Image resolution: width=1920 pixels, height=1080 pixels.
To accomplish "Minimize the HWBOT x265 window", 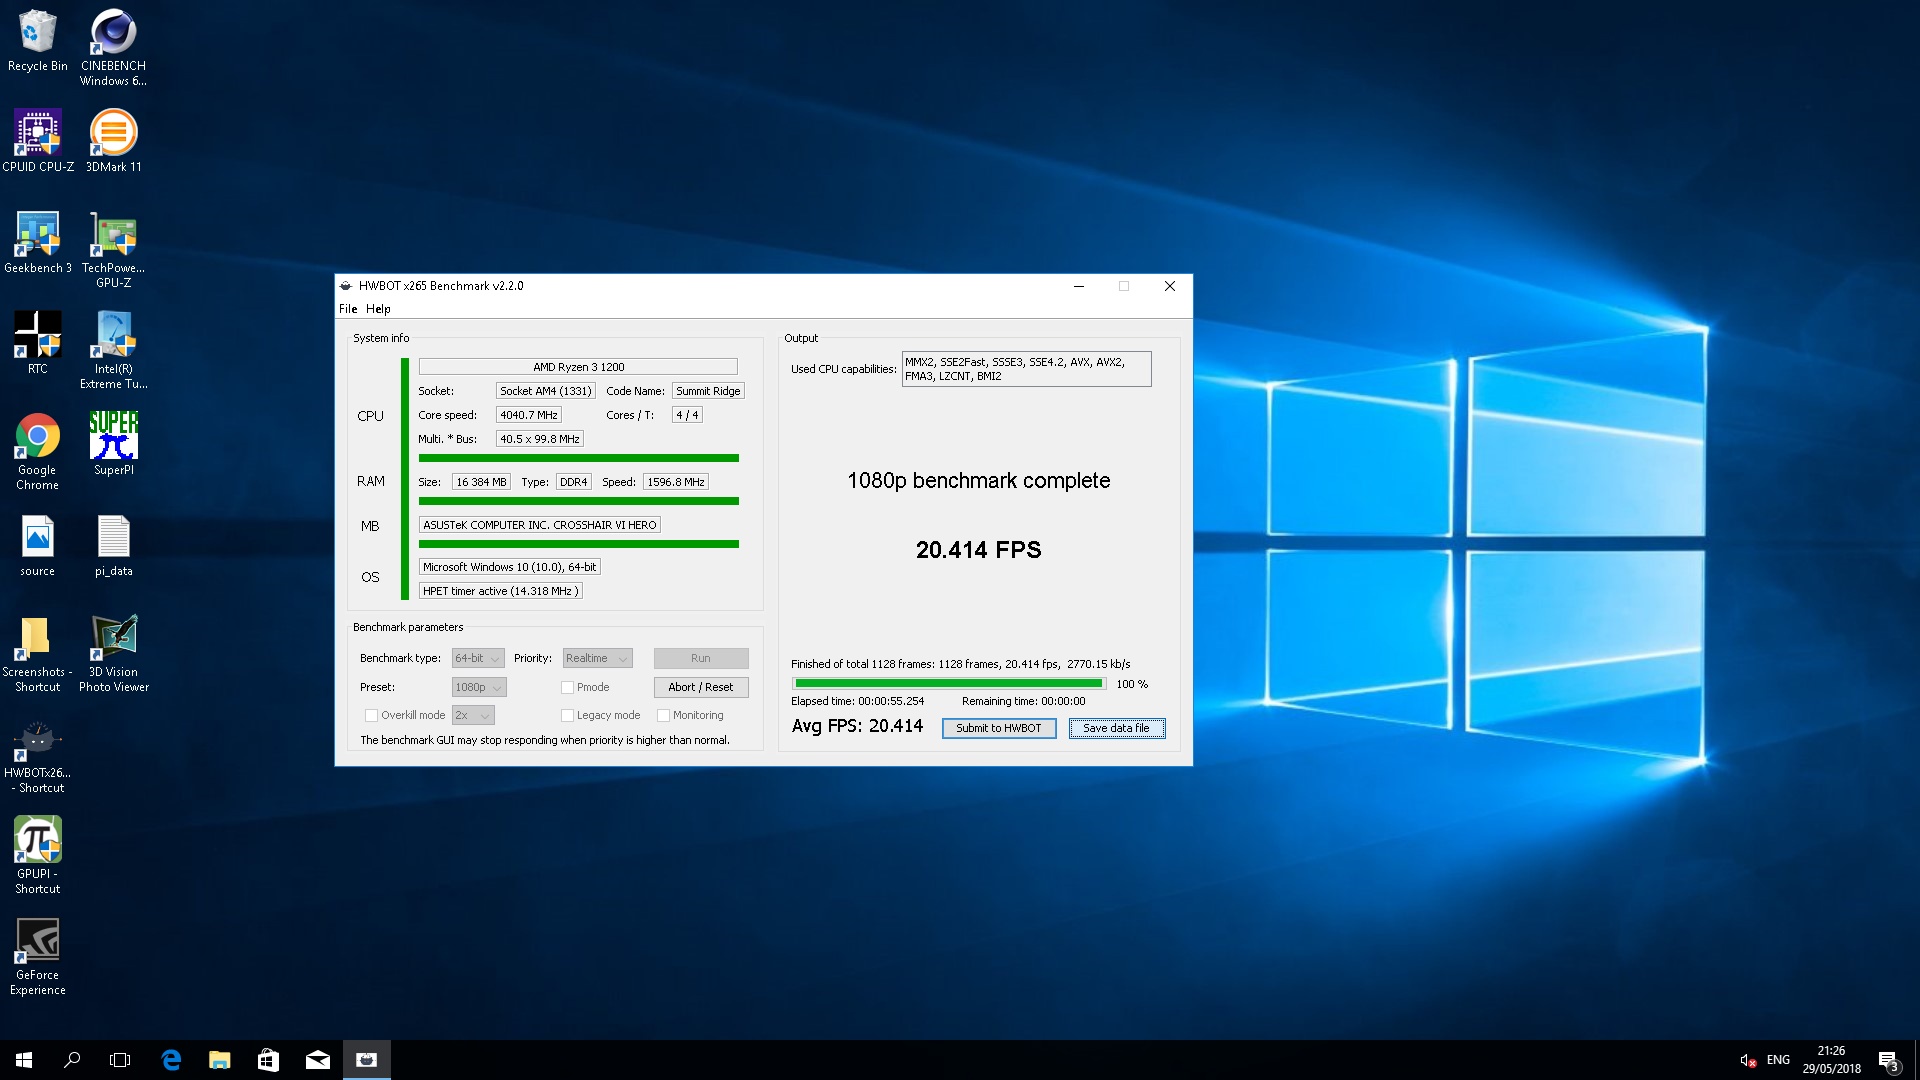I will click(1078, 286).
